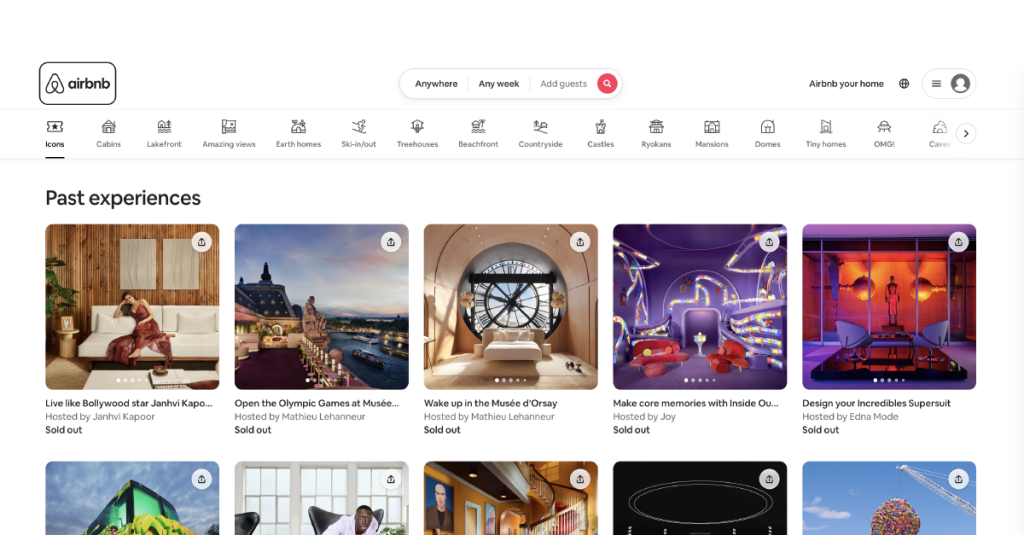
Task: Click the Past experiences heading
Action: pos(123,198)
